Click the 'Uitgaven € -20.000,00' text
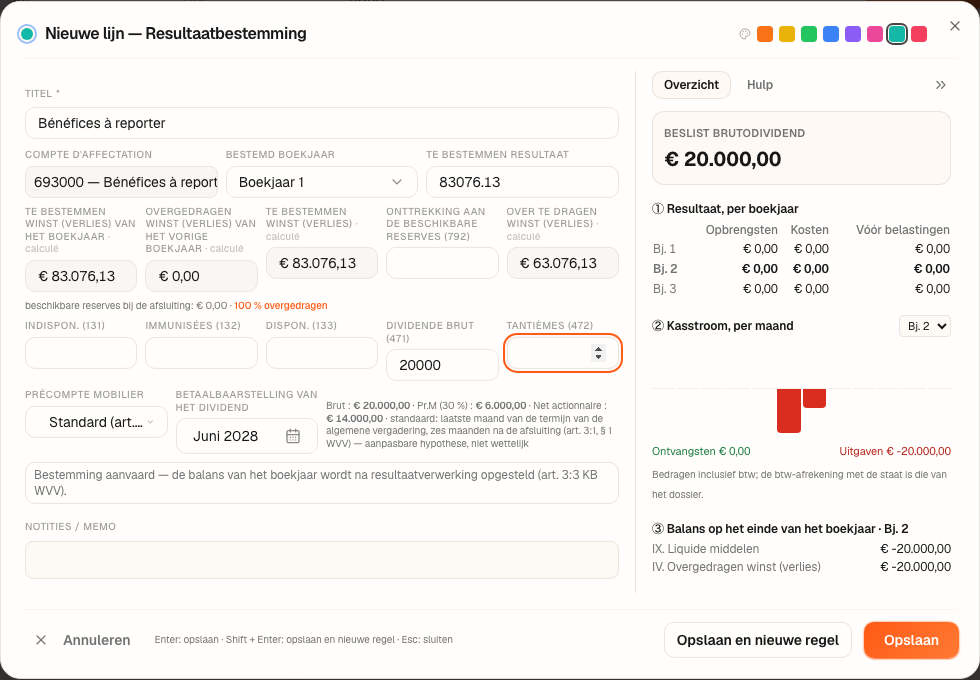This screenshot has height=680, width=980. tap(895, 451)
